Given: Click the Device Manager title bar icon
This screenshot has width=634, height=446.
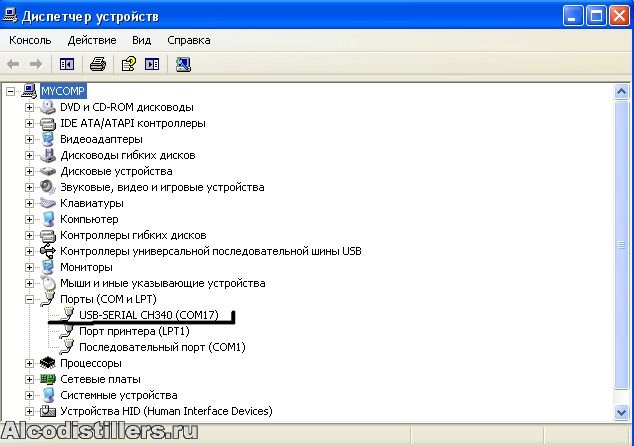Looking at the screenshot, I should (10, 15).
